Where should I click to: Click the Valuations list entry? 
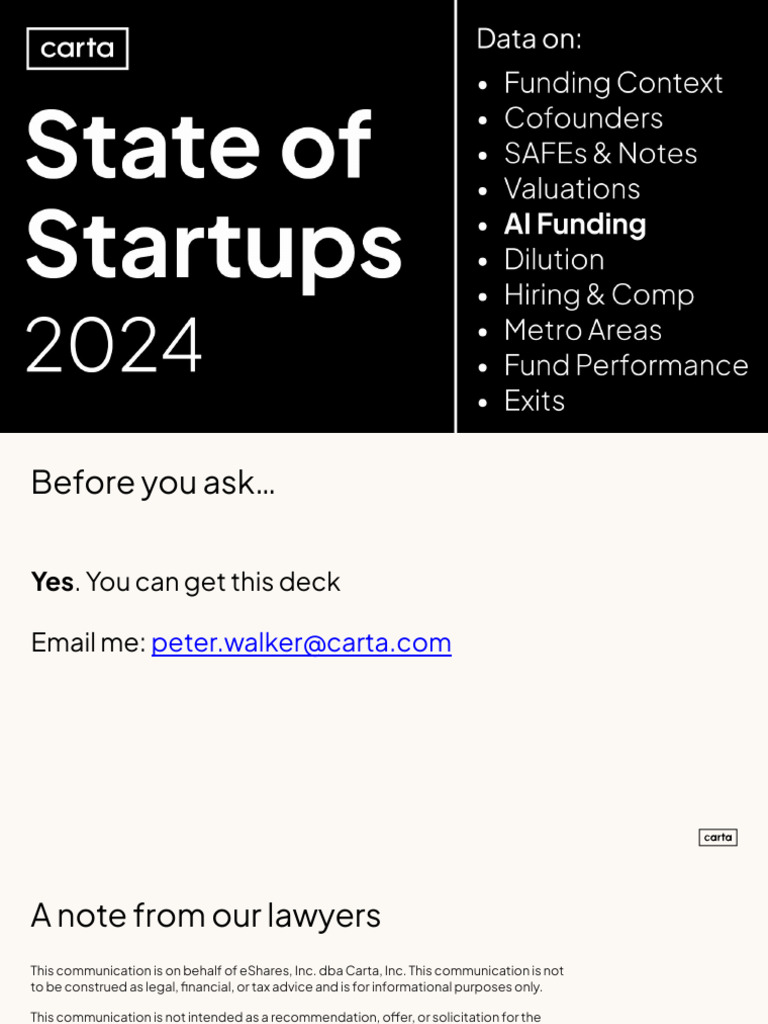click(571, 188)
